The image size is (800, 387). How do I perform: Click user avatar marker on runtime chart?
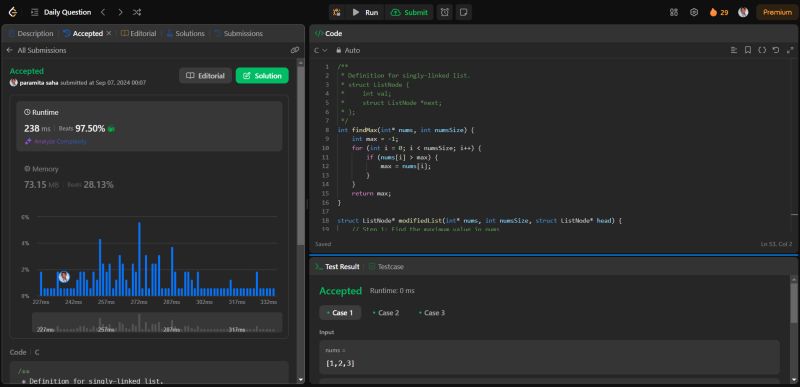(64, 277)
